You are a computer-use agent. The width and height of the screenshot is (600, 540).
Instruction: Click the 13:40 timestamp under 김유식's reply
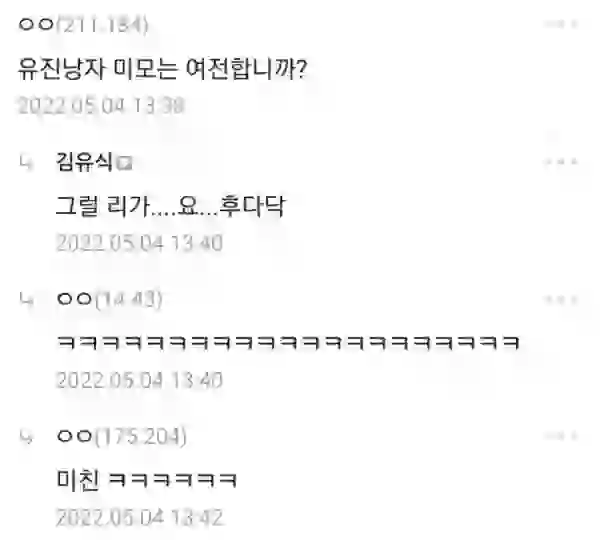(x=139, y=243)
